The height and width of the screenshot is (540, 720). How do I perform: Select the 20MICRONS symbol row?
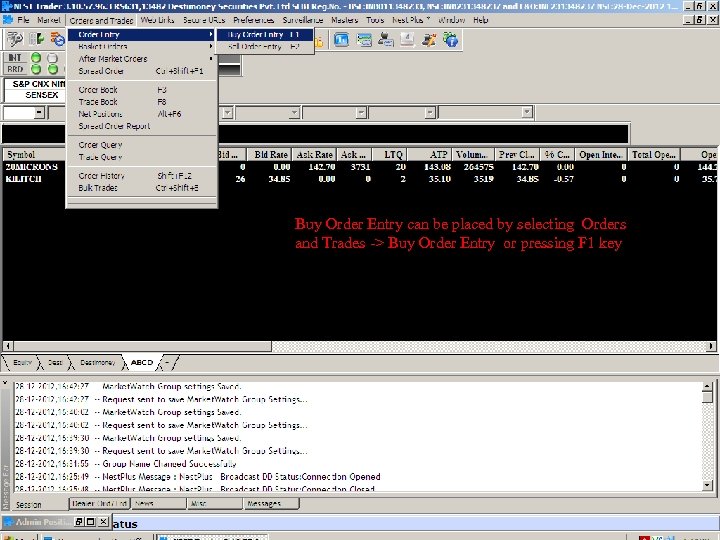(32, 167)
